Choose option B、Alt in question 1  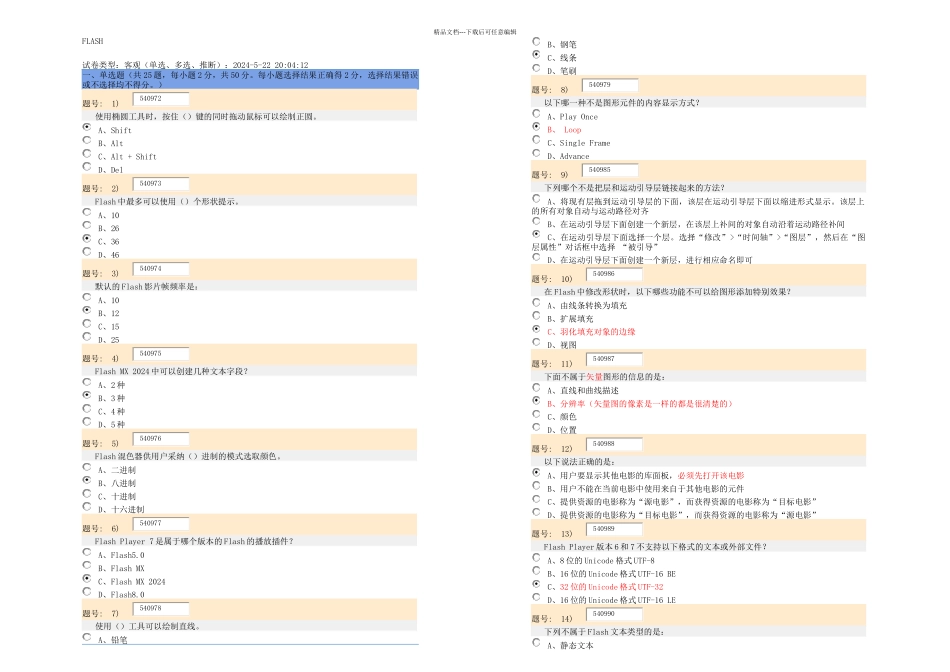(x=87, y=140)
